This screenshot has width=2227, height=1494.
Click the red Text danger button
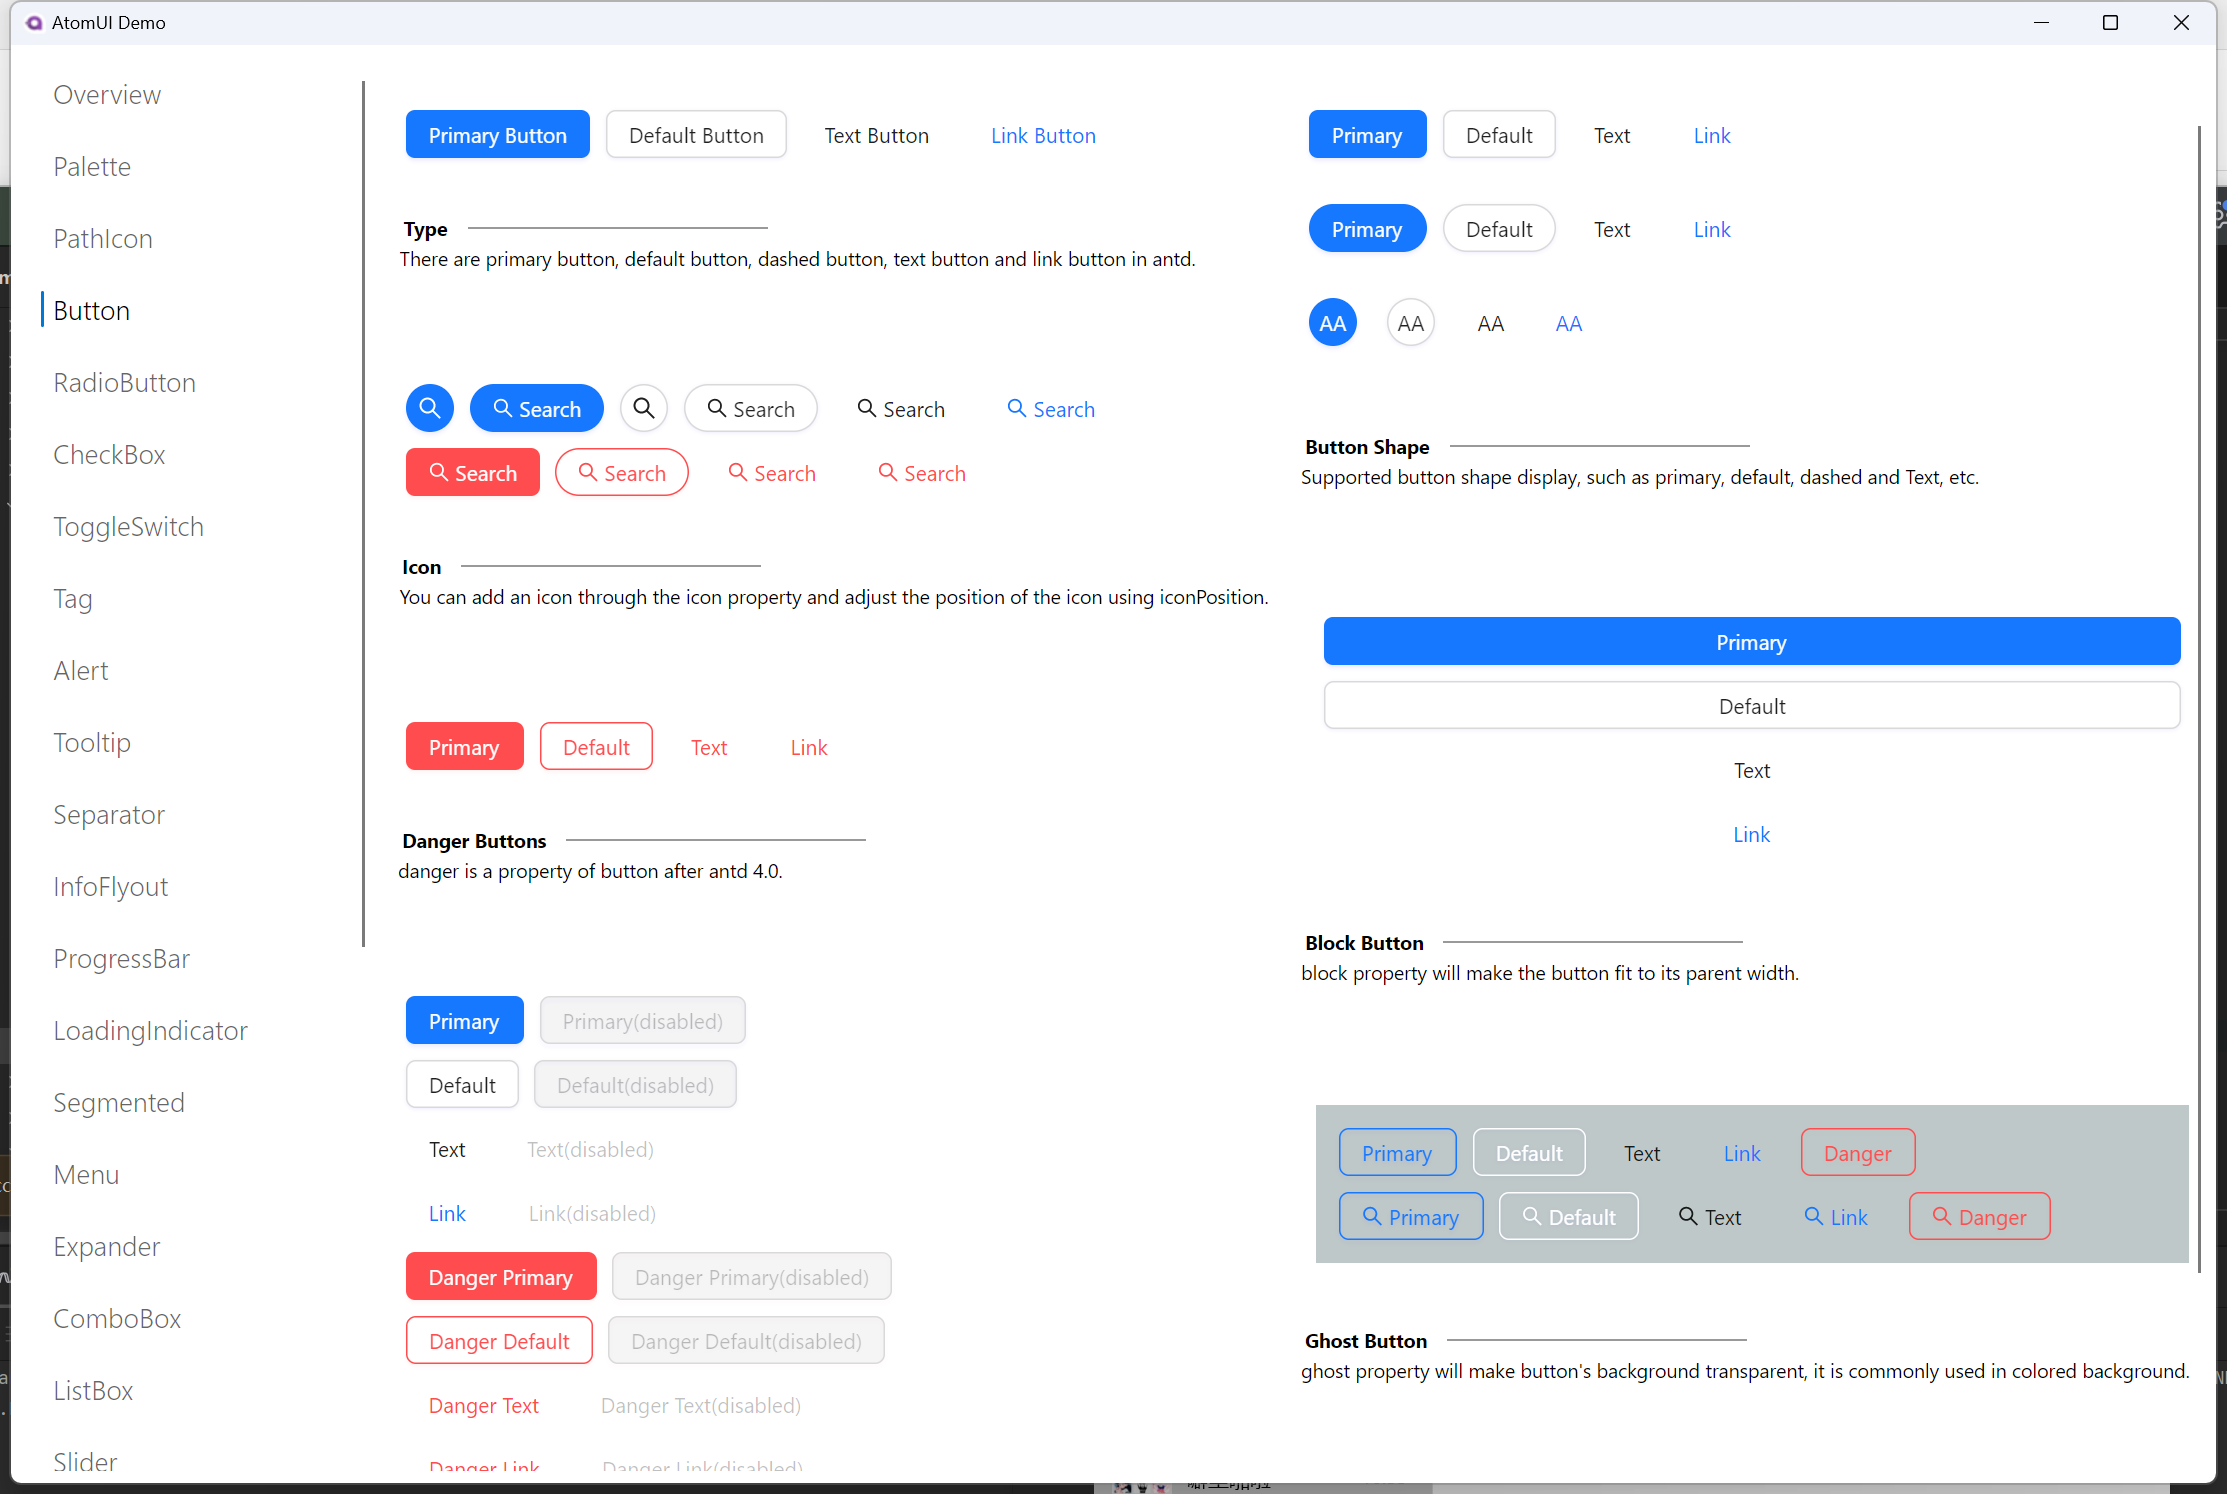coord(709,746)
